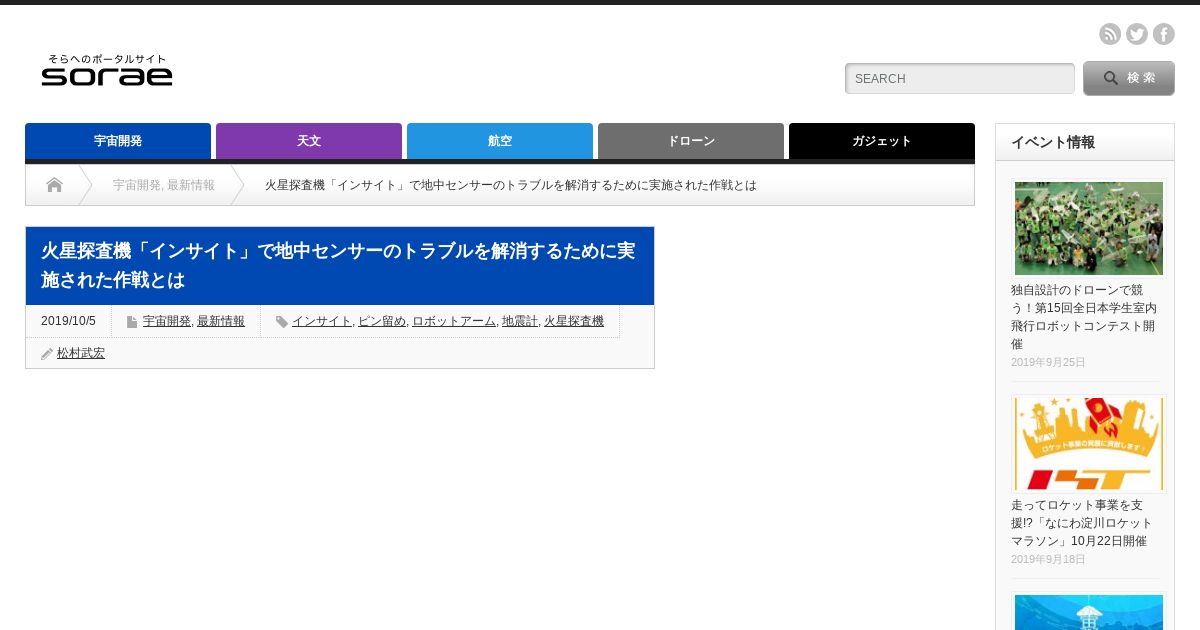Screen dimensions: 1200x630
Task: Click event date 2019年9月25日
Action: [1048, 362]
